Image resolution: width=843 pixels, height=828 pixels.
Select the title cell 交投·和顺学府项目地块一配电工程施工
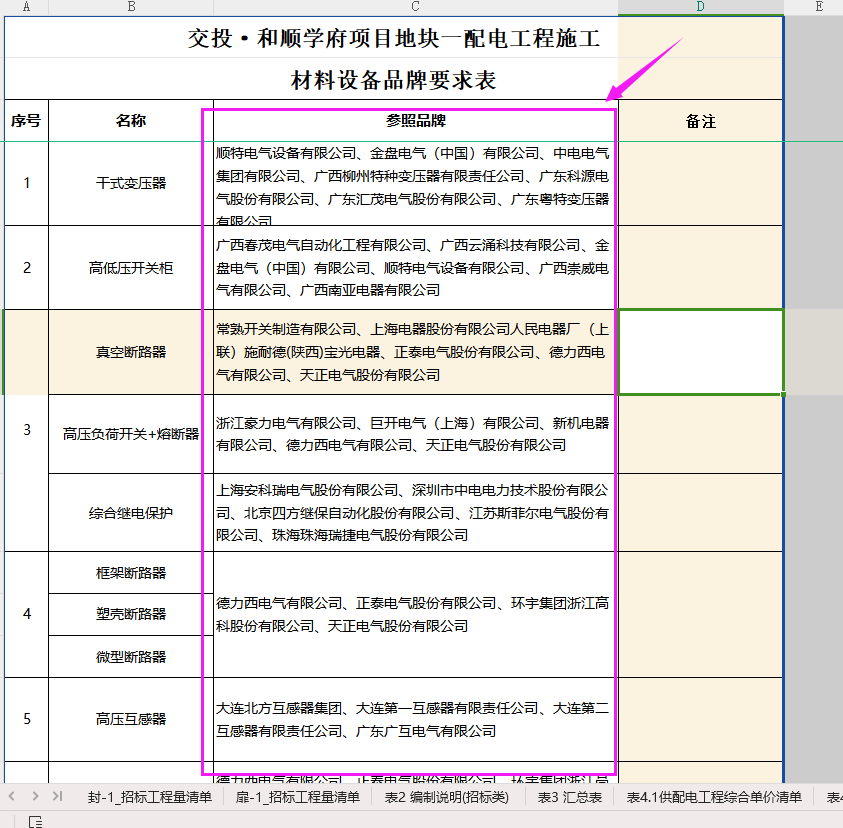(394, 38)
